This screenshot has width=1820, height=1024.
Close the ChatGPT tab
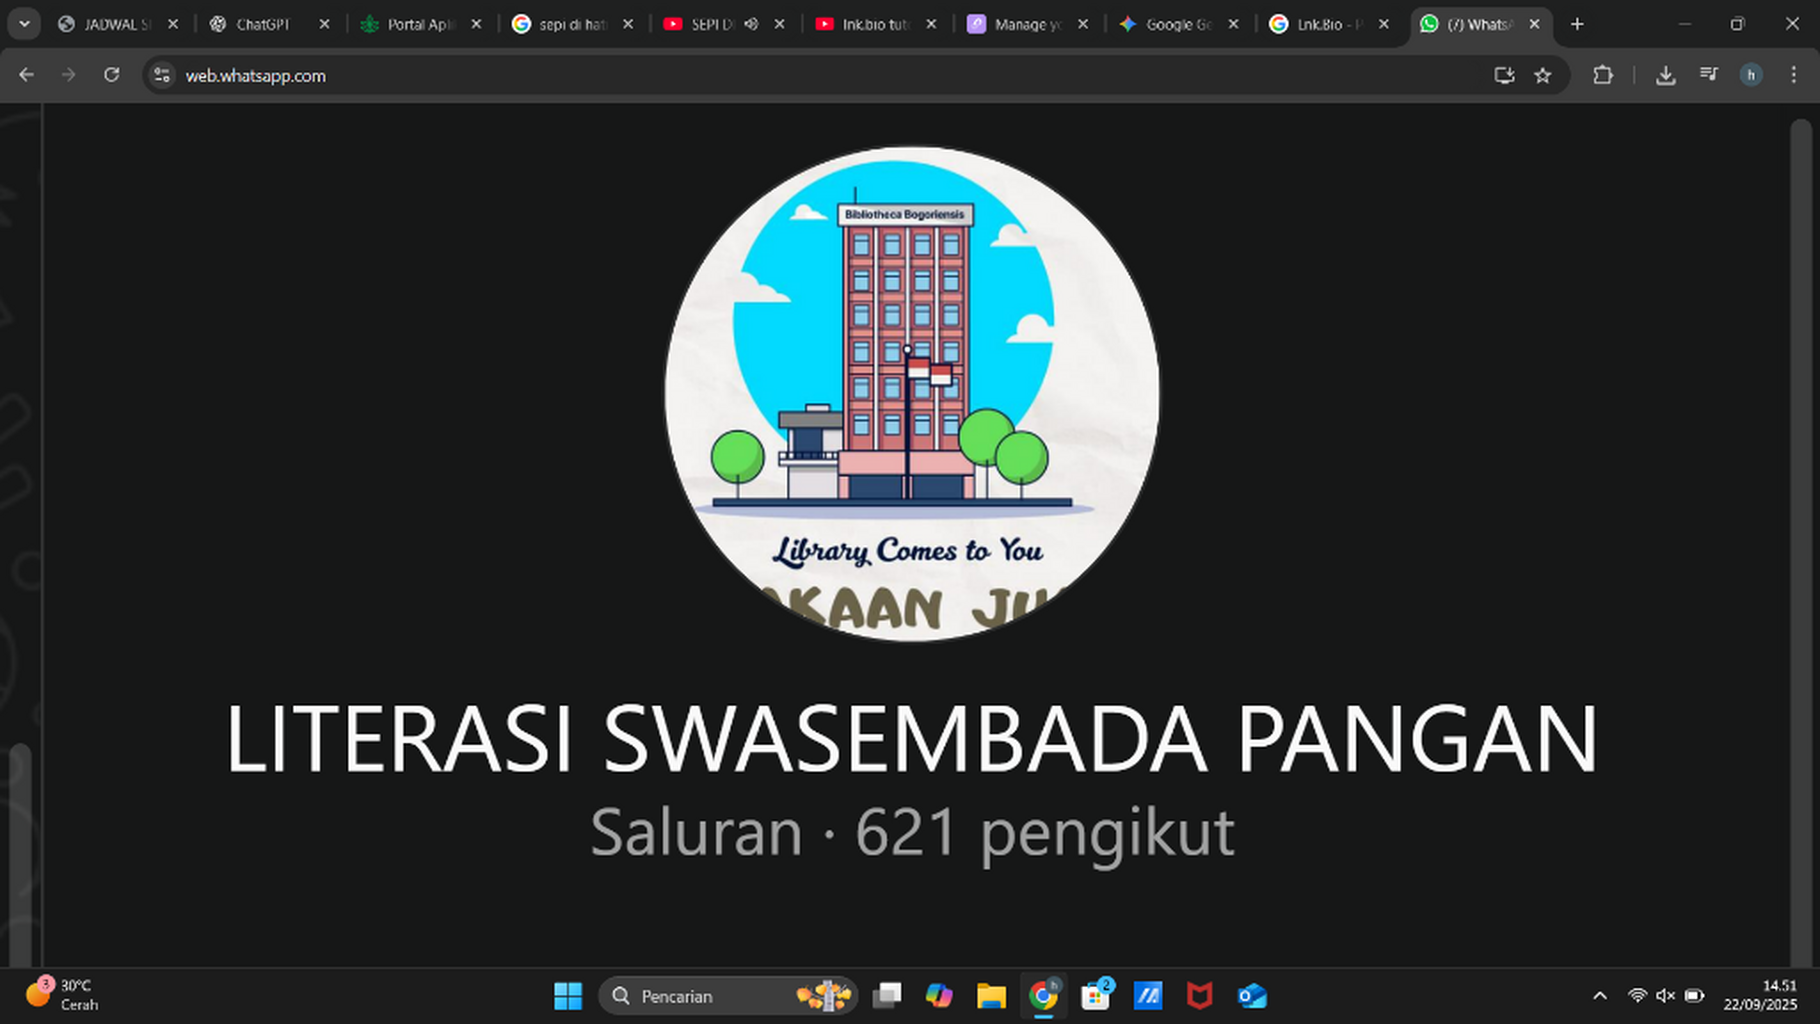coord(324,24)
